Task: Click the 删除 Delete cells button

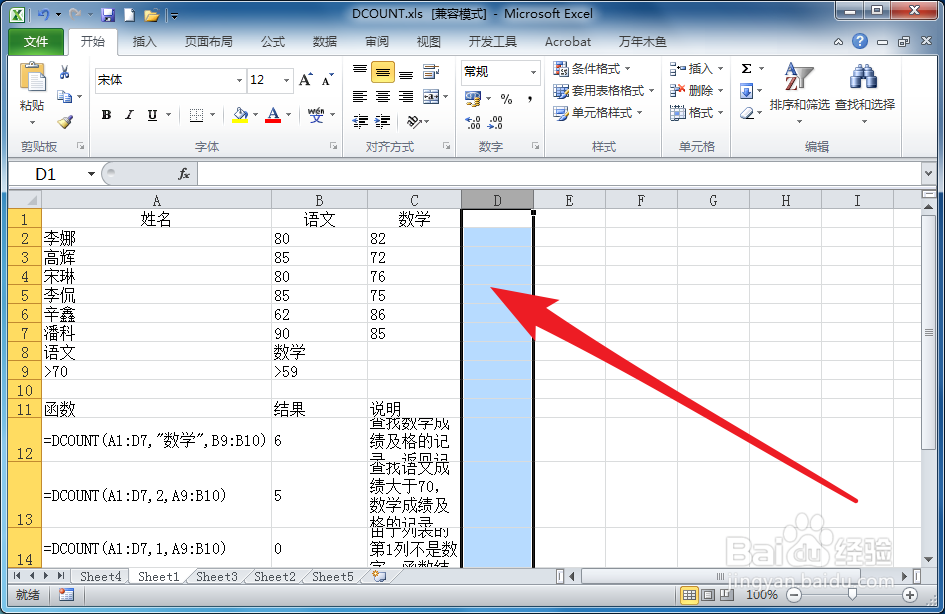Action: (695, 90)
